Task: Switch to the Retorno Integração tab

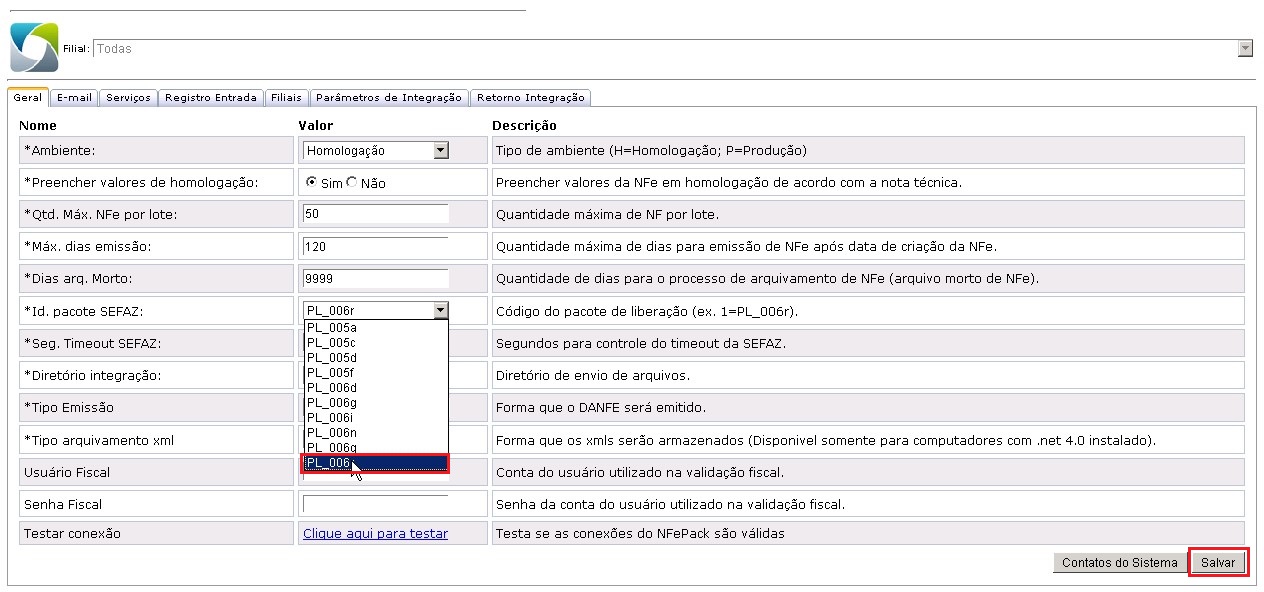Action: [530, 98]
